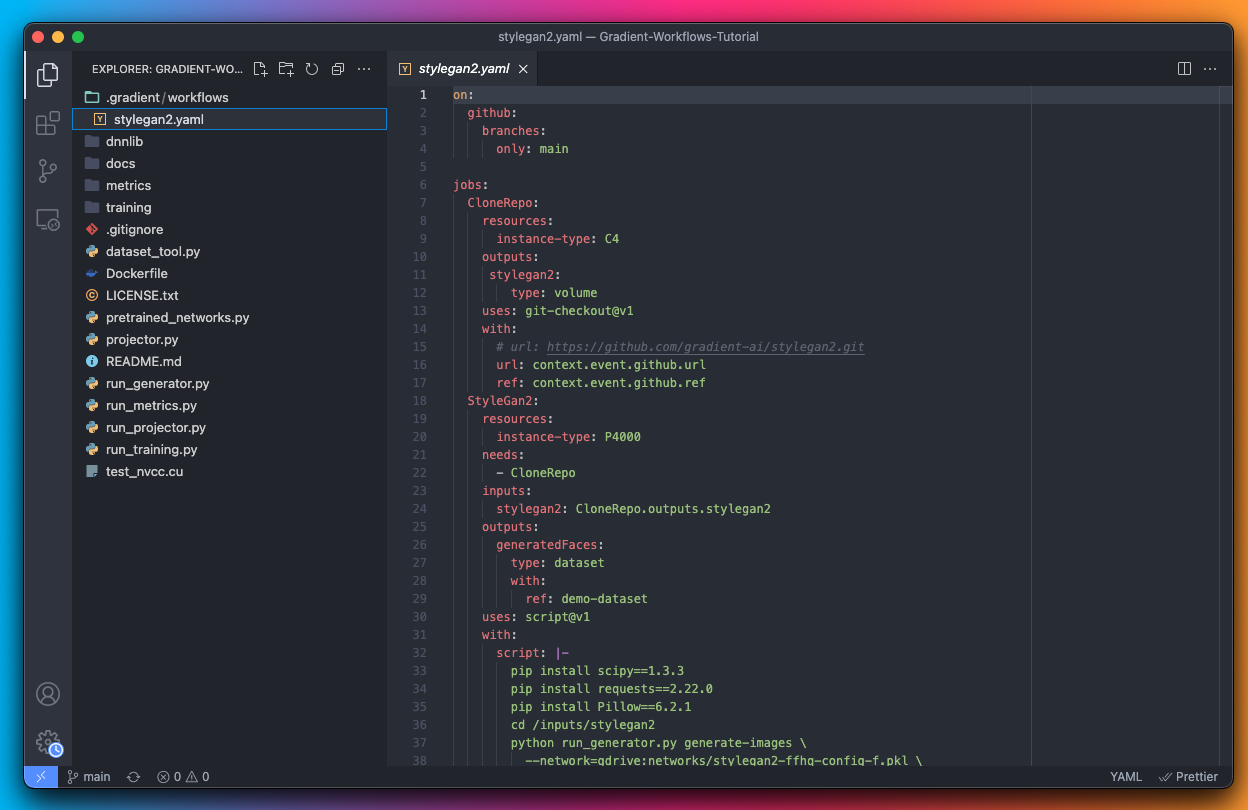Expand the docs folder

(x=230, y=163)
